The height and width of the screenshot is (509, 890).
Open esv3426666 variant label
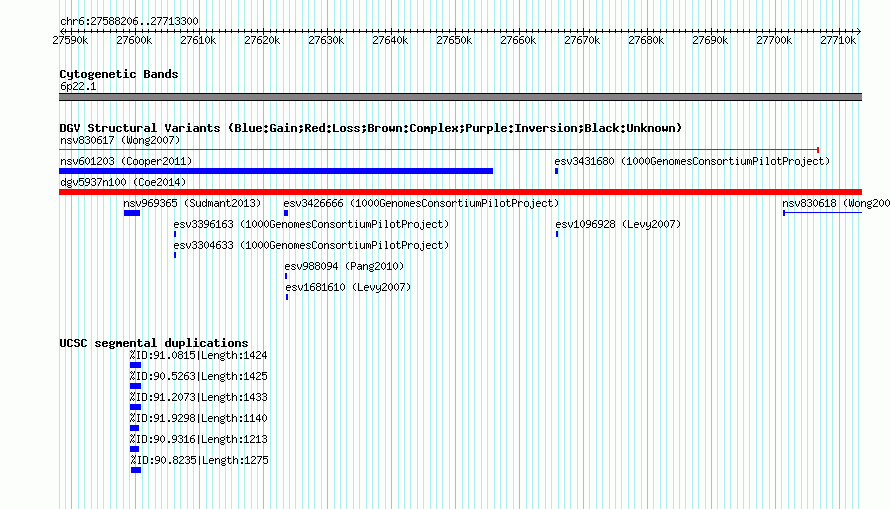(421, 203)
